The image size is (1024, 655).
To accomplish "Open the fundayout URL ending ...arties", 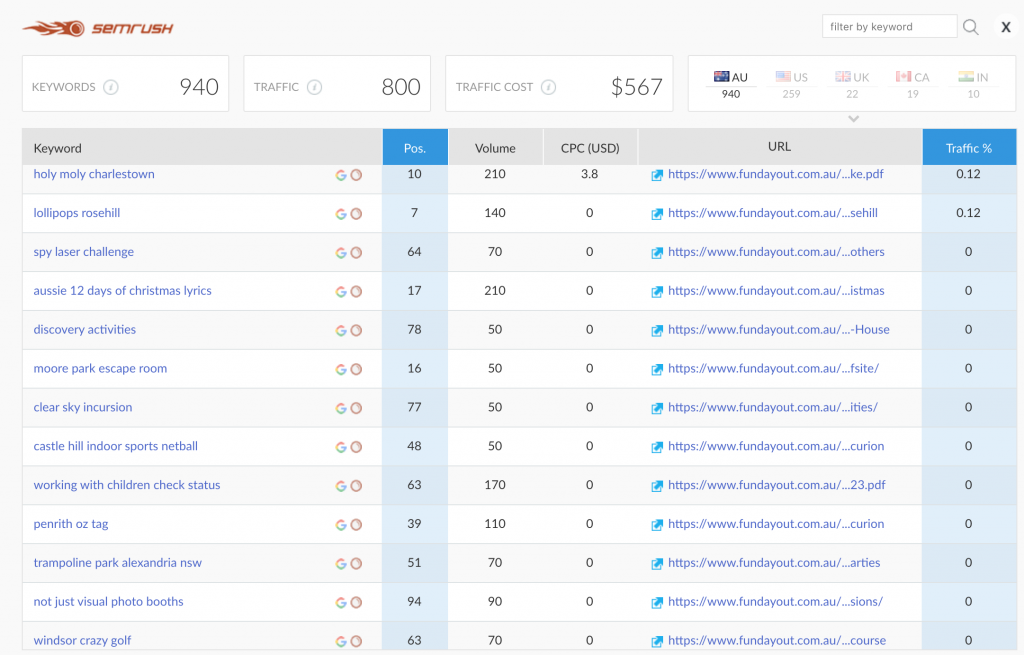I will pos(774,562).
